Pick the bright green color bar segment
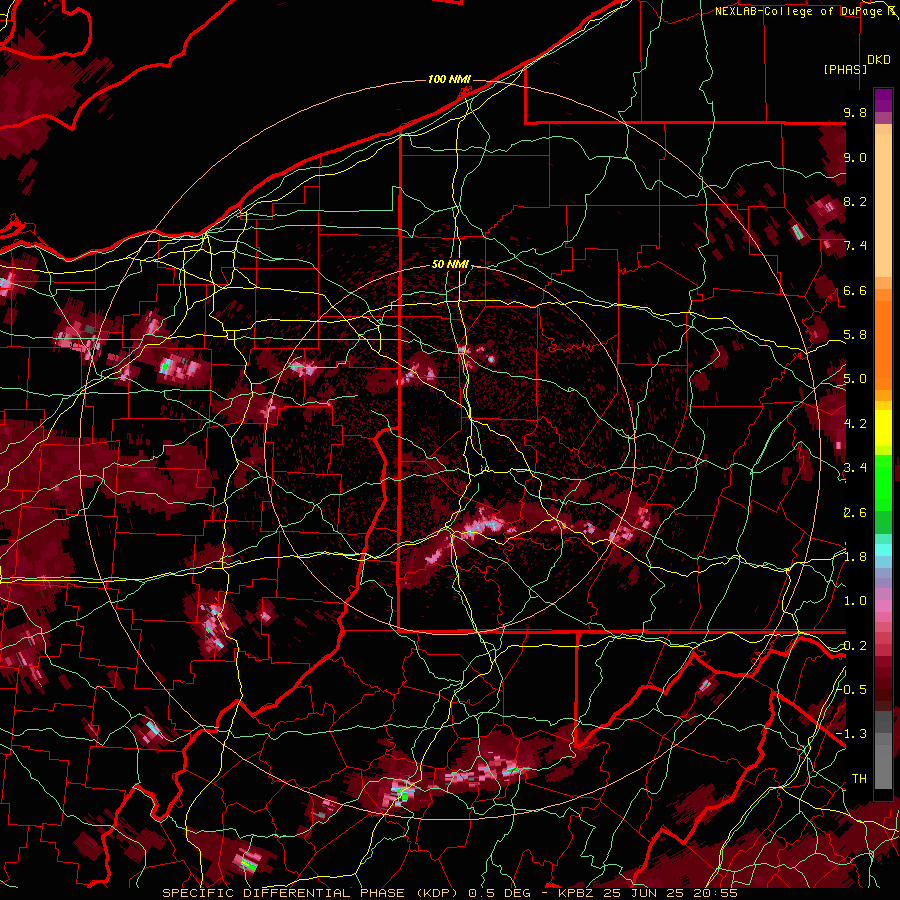Viewport: 900px width, 900px height. [883, 482]
